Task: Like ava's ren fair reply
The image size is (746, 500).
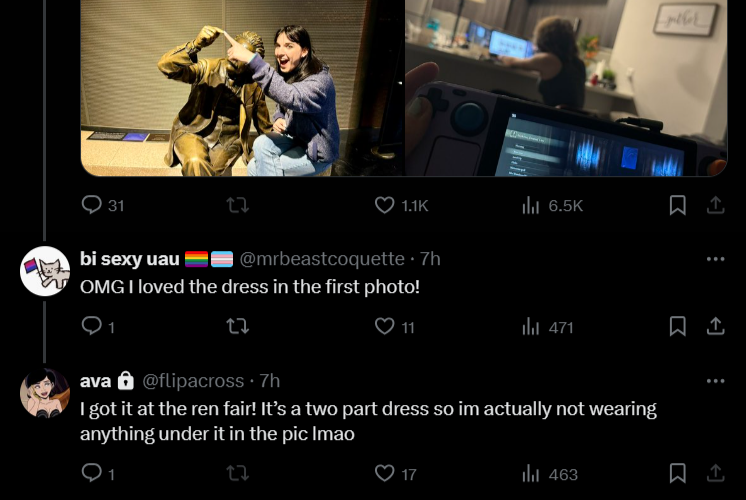Action: click(x=395, y=474)
